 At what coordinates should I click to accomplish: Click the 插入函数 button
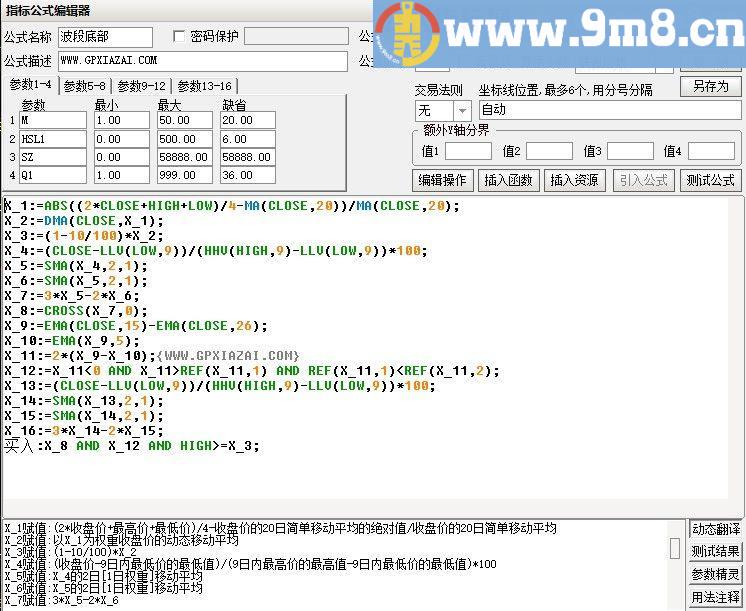coord(508,180)
